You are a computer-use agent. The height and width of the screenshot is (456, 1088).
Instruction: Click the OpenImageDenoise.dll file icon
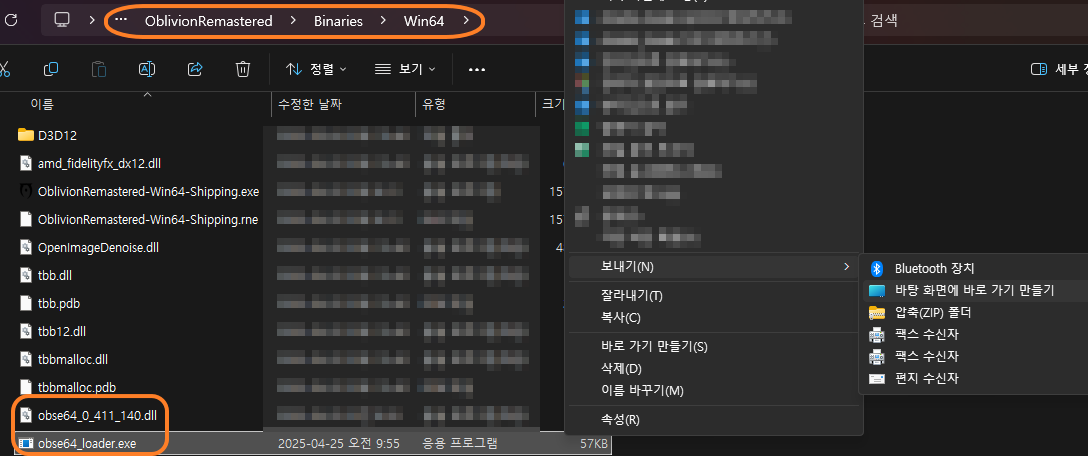(x=26, y=247)
